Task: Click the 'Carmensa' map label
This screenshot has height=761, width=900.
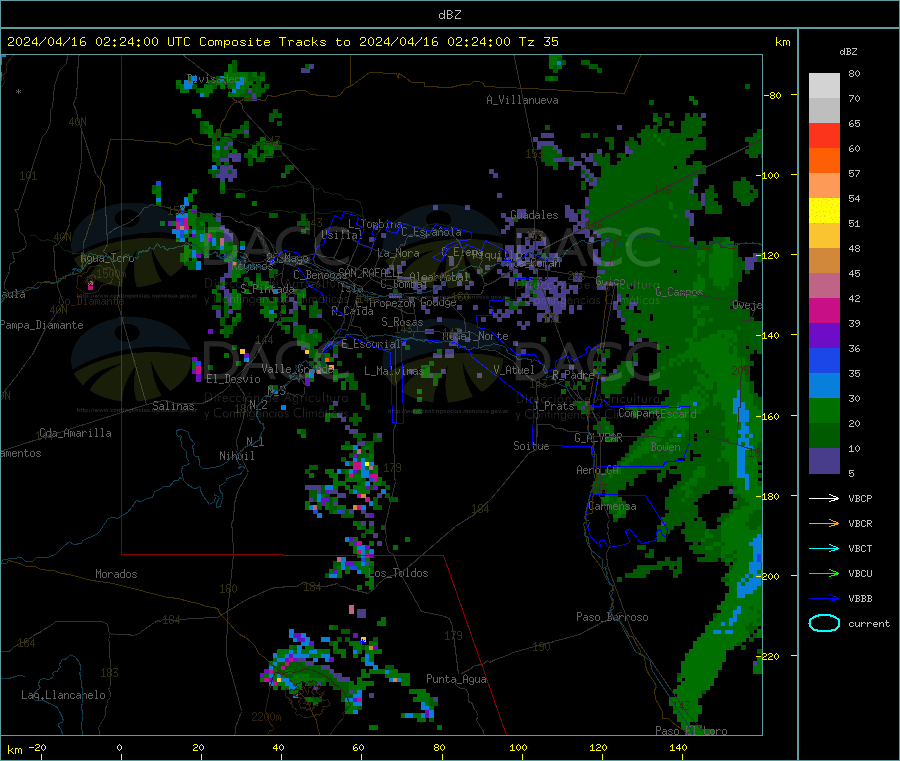Action: pos(612,506)
